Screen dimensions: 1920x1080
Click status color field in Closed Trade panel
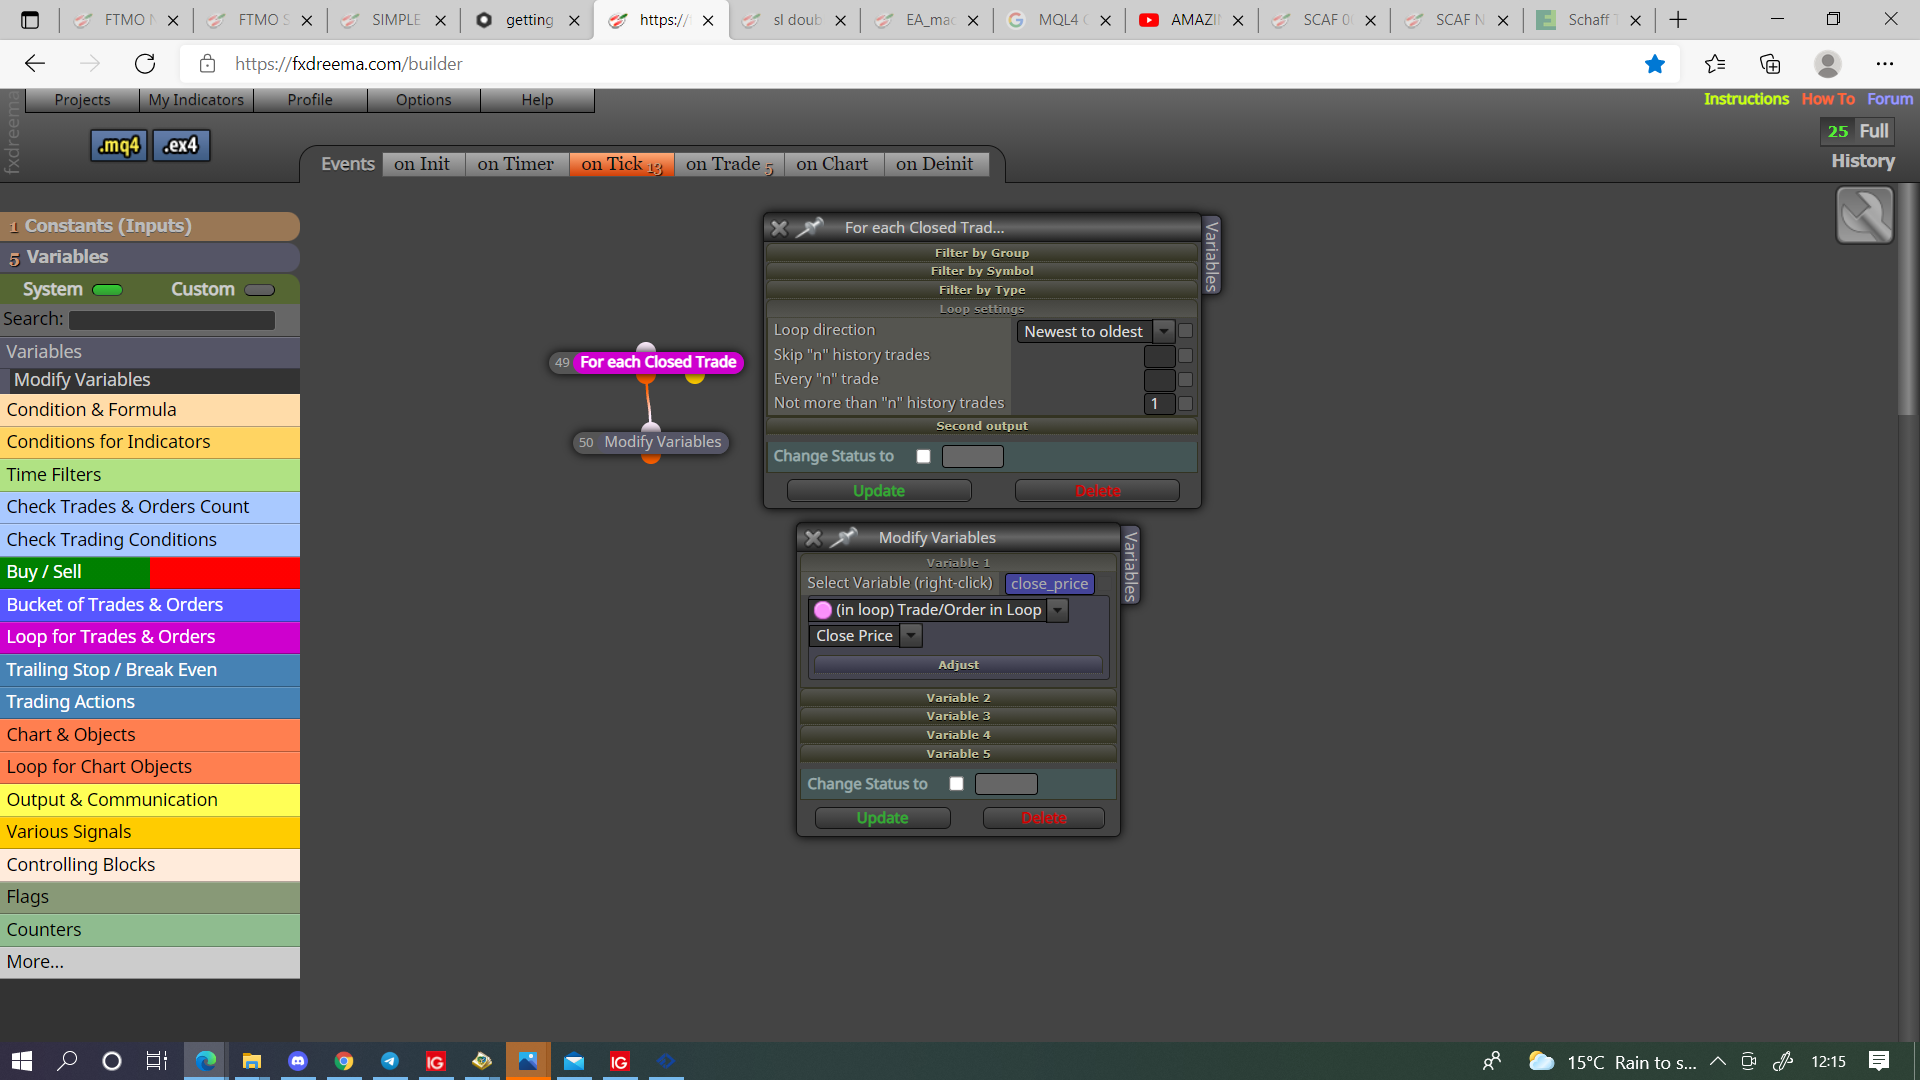[972, 457]
